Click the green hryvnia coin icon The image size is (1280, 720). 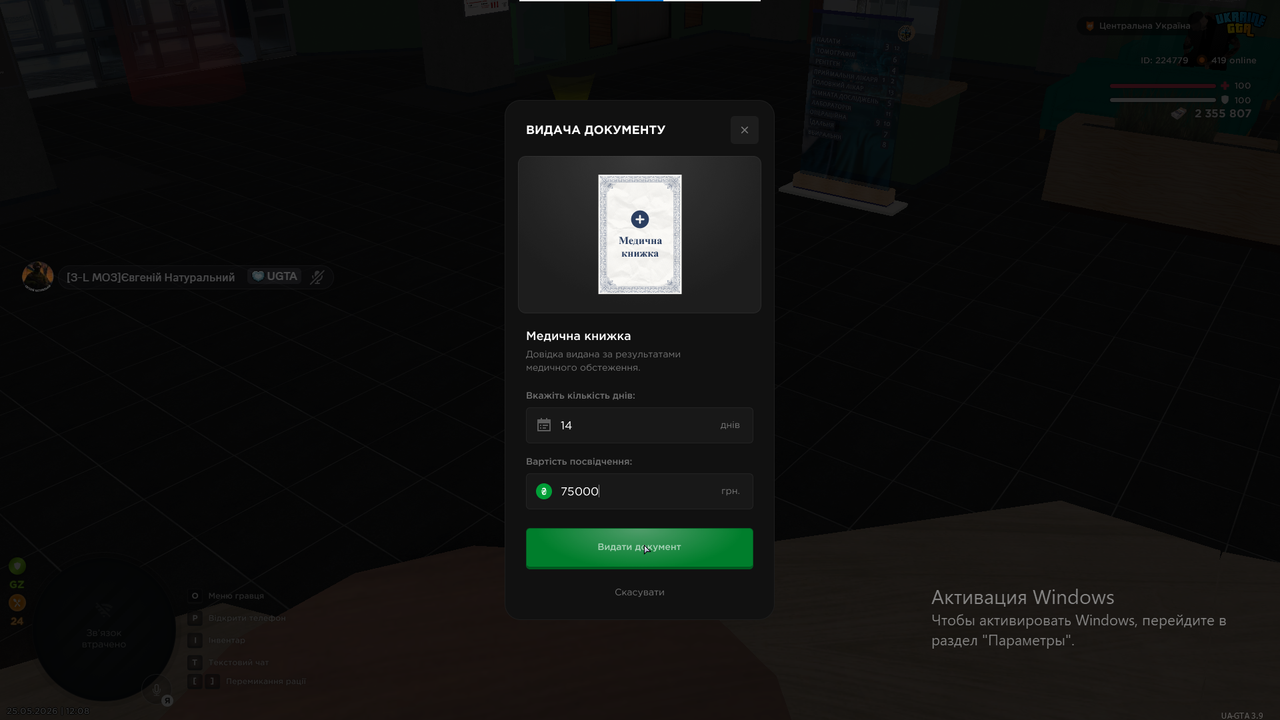point(544,491)
